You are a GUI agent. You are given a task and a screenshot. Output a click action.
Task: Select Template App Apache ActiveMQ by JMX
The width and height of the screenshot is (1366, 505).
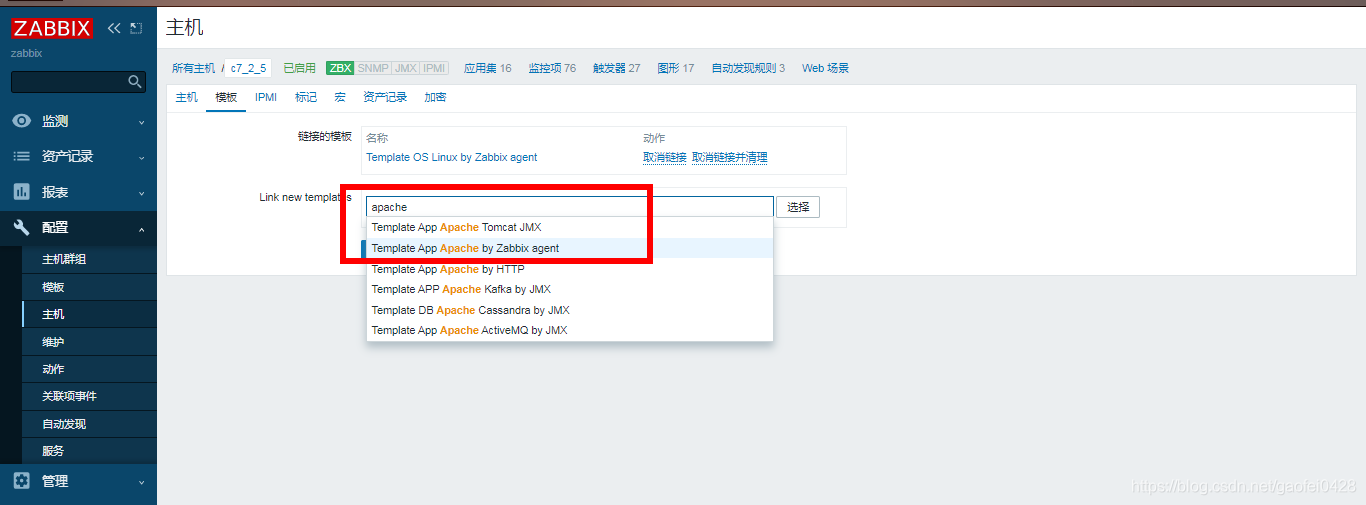[x=570, y=330]
